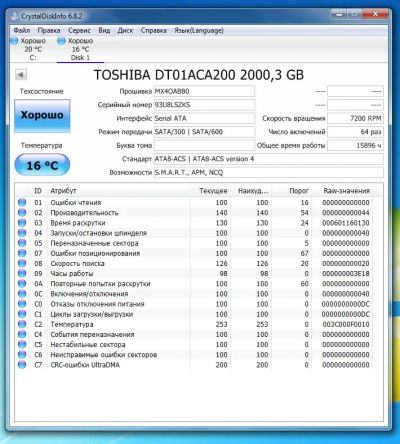The image size is (400, 444).
Task: Click the status orb for Ошибки позиционирования
Action: [22, 253]
